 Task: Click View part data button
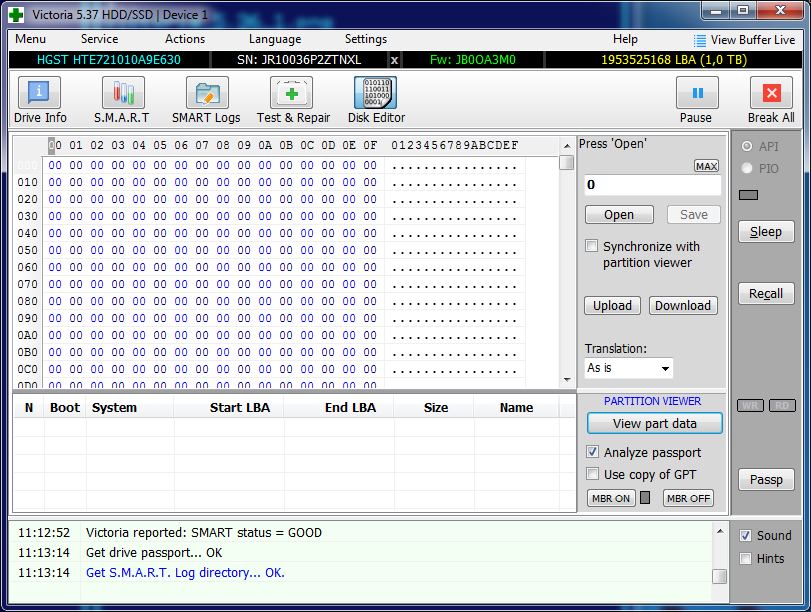(x=655, y=424)
